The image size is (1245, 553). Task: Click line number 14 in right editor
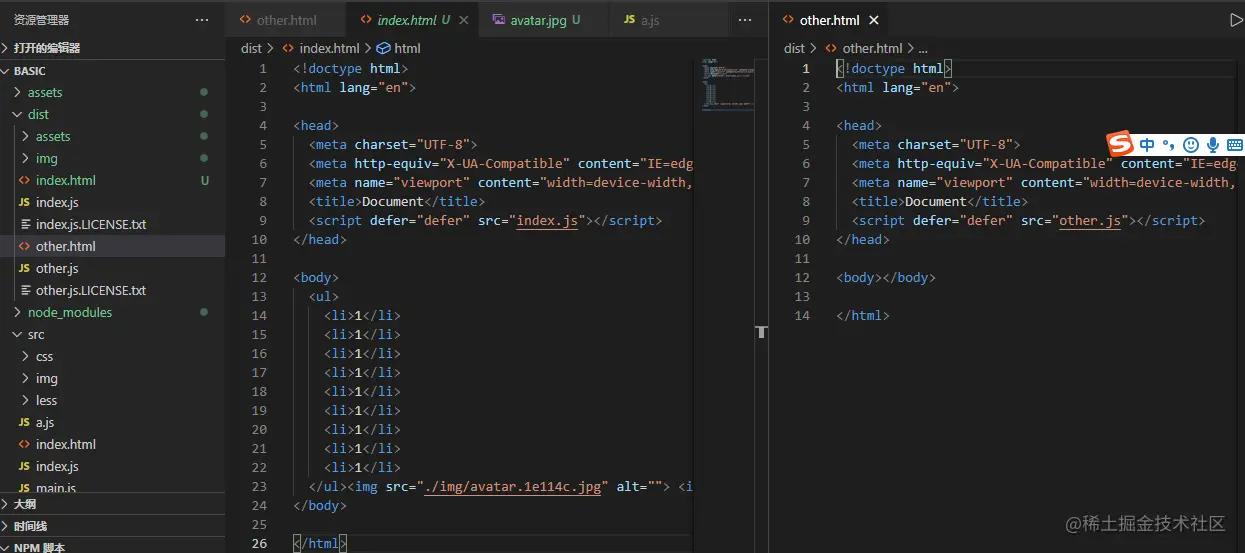[x=801, y=316]
